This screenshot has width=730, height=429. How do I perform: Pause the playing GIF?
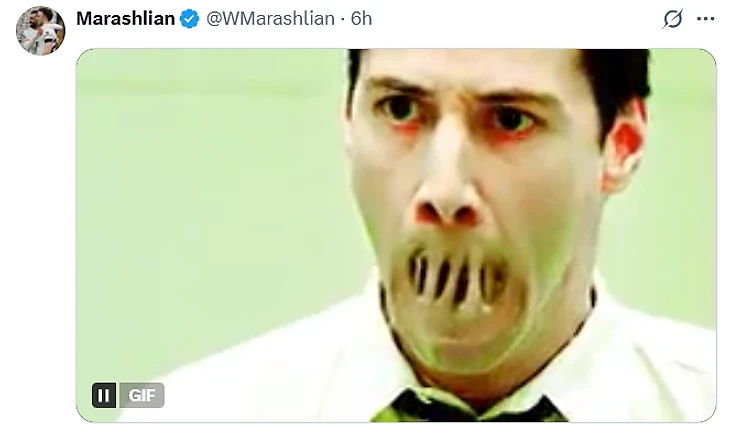click(x=104, y=395)
